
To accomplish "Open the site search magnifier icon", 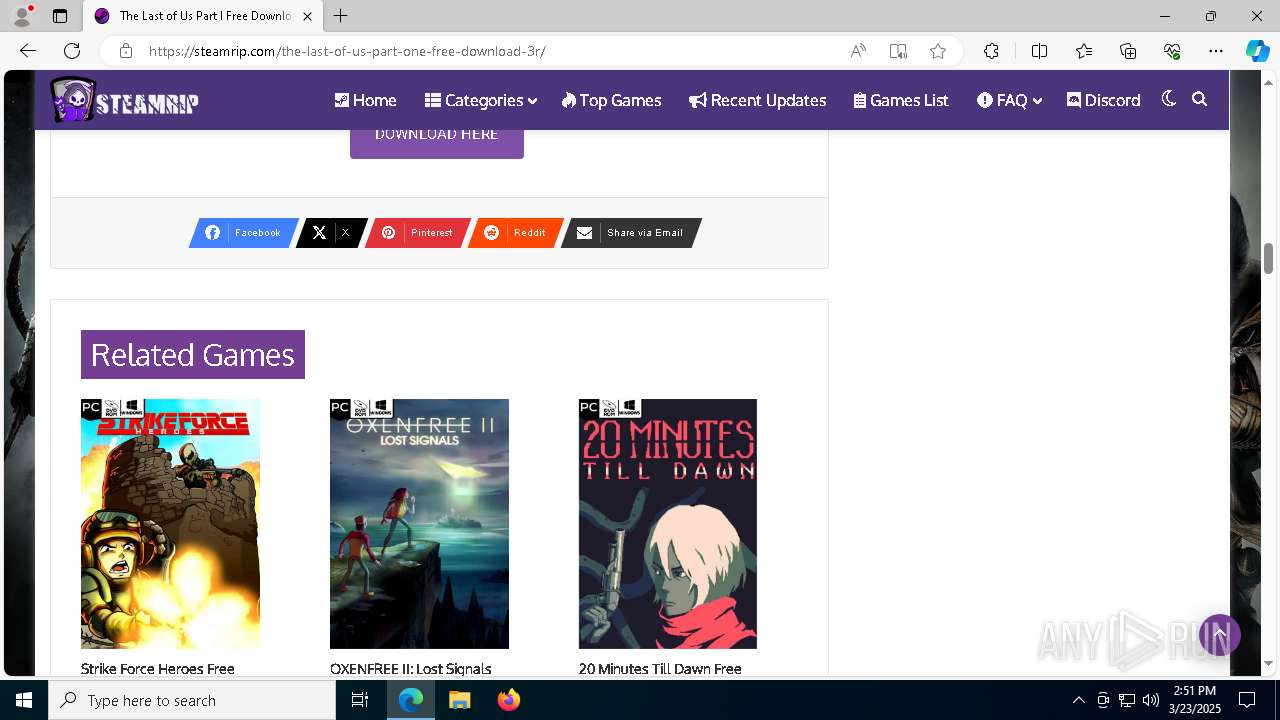I will point(1200,99).
